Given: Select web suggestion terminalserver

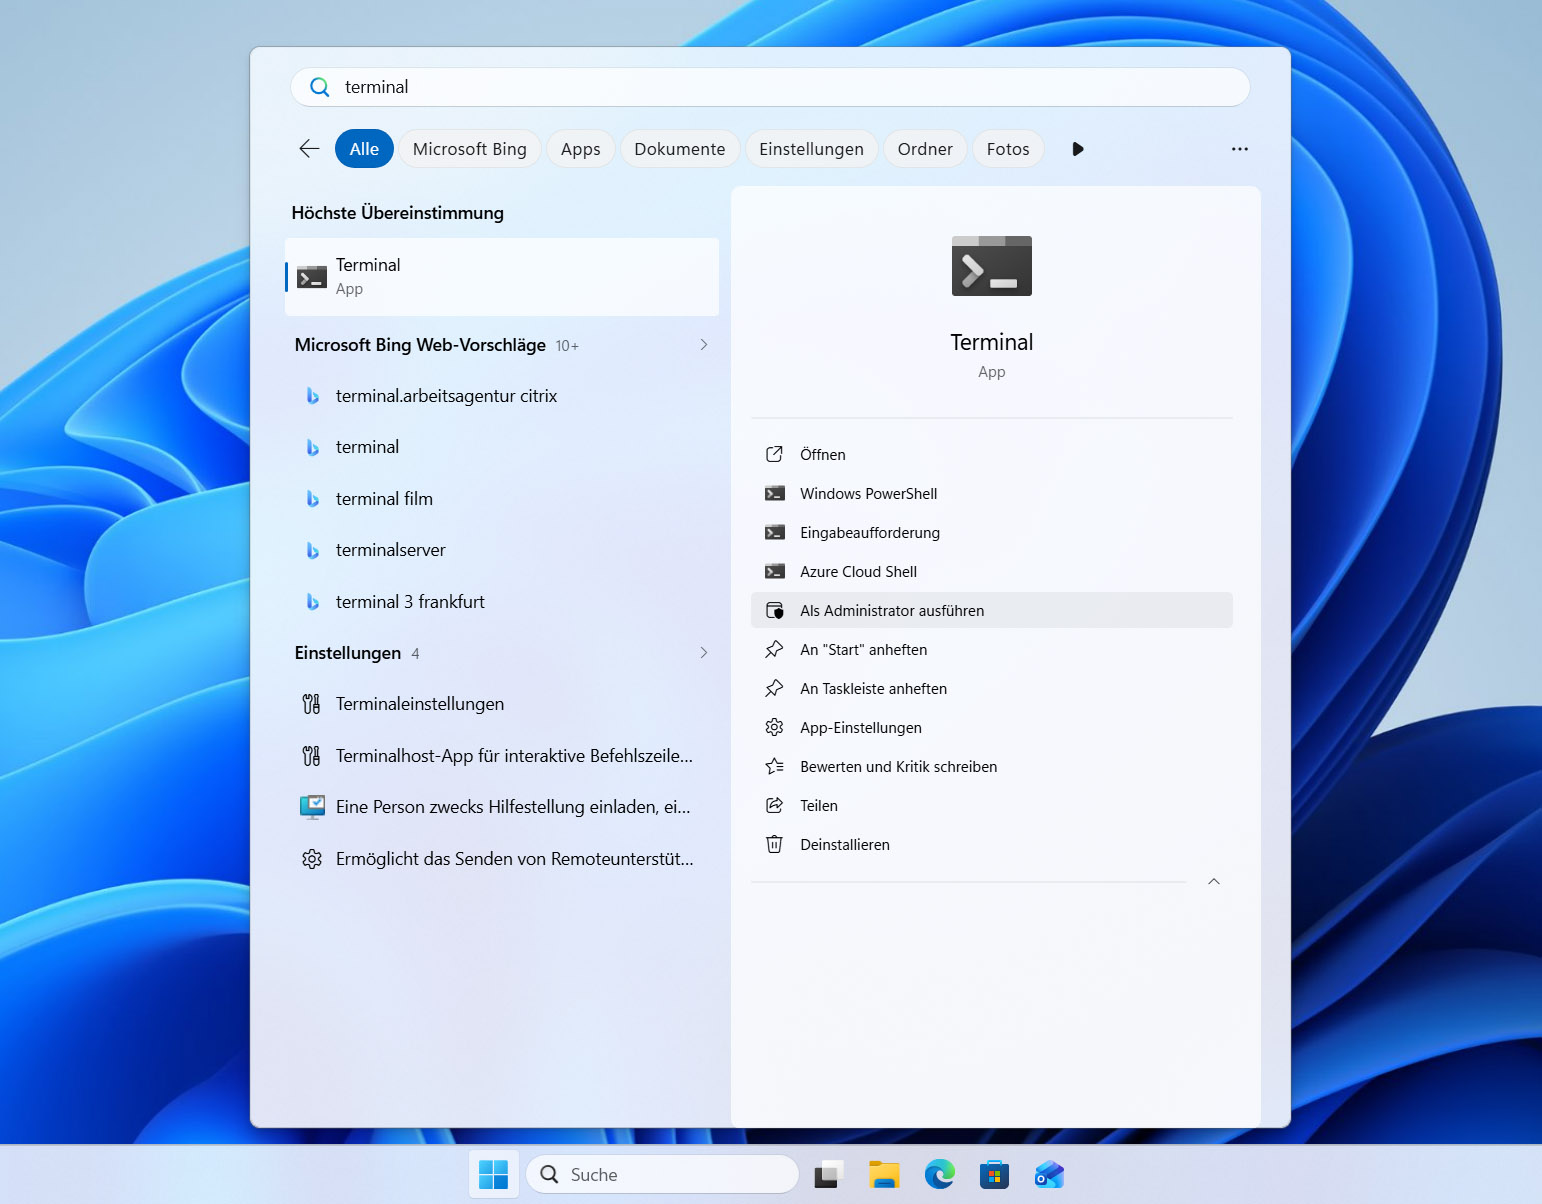Looking at the screenshot, I should [x=502, y=550].
